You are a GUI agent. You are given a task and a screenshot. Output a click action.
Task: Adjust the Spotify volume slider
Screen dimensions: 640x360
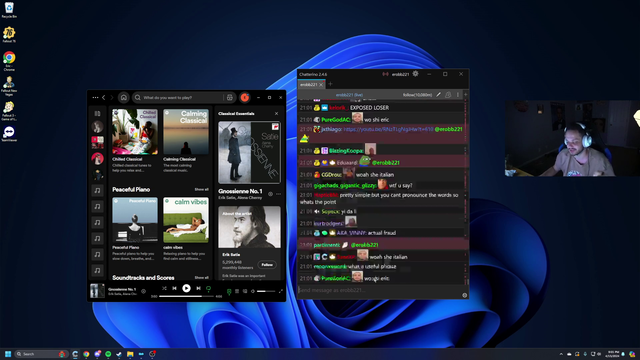pos(266,291)
